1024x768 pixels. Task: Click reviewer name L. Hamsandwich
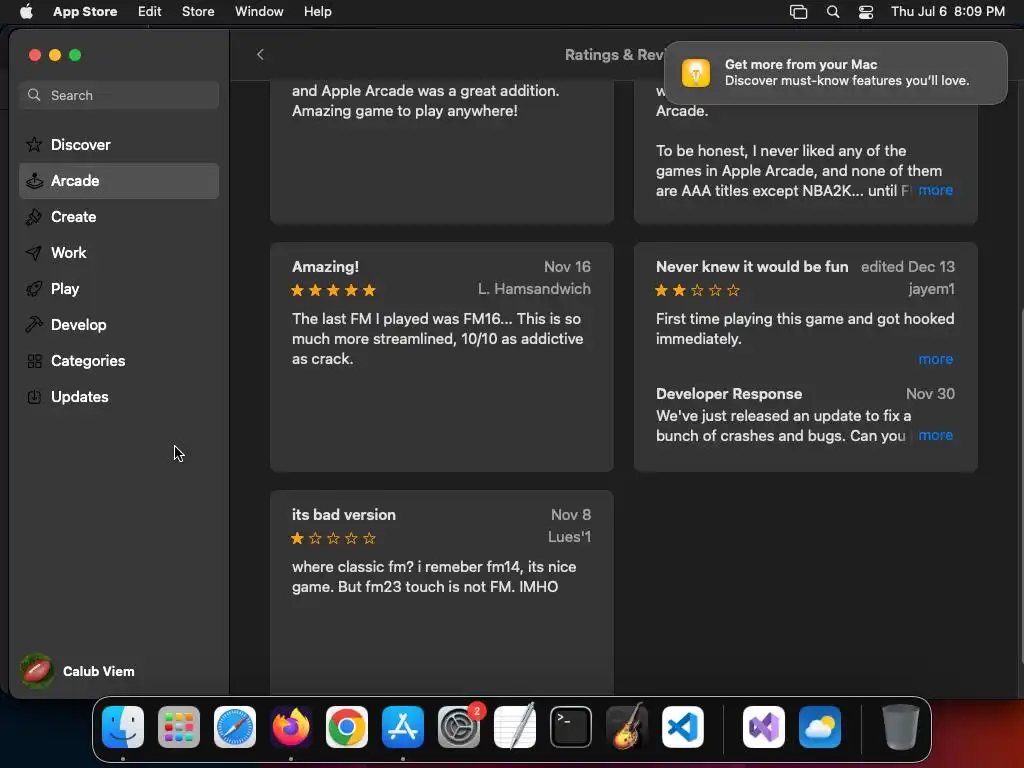[534, 289]
